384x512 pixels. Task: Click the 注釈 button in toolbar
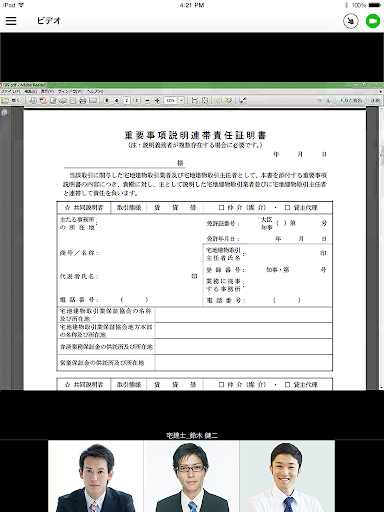pyautogui.click(x=375, y=100)
